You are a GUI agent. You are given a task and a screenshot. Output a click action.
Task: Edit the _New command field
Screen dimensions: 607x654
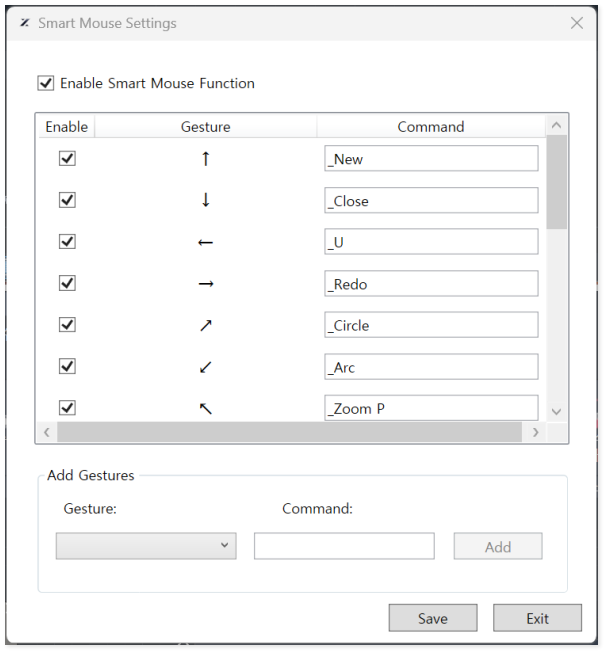pos(431,158)
